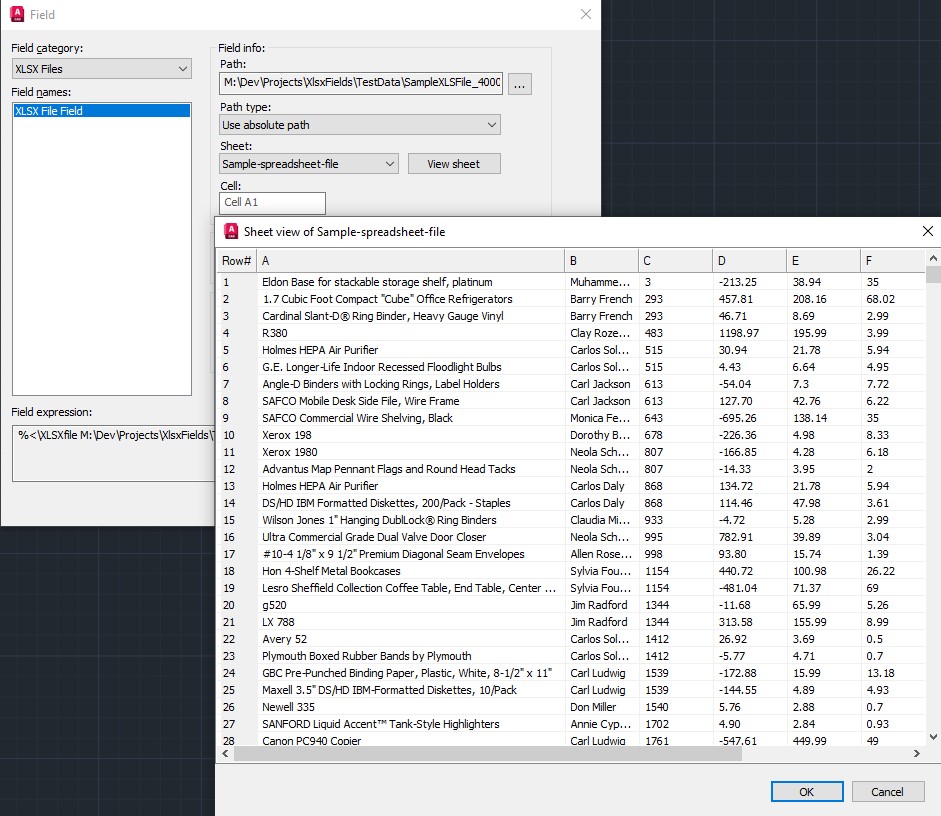Screen dimensions: 941x816
Task: Select XLSX File Field in Field names
Action: point(100,111)
